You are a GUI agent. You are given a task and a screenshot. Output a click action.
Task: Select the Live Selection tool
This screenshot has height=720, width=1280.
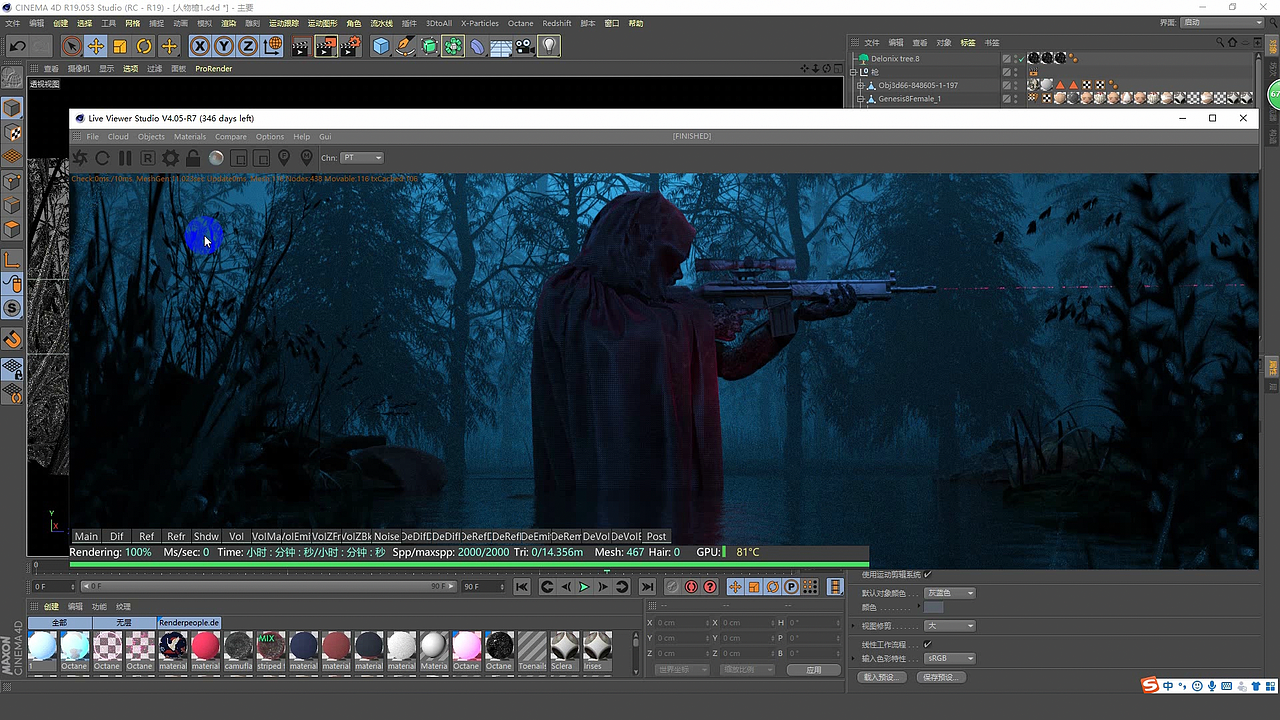point(71,46)
